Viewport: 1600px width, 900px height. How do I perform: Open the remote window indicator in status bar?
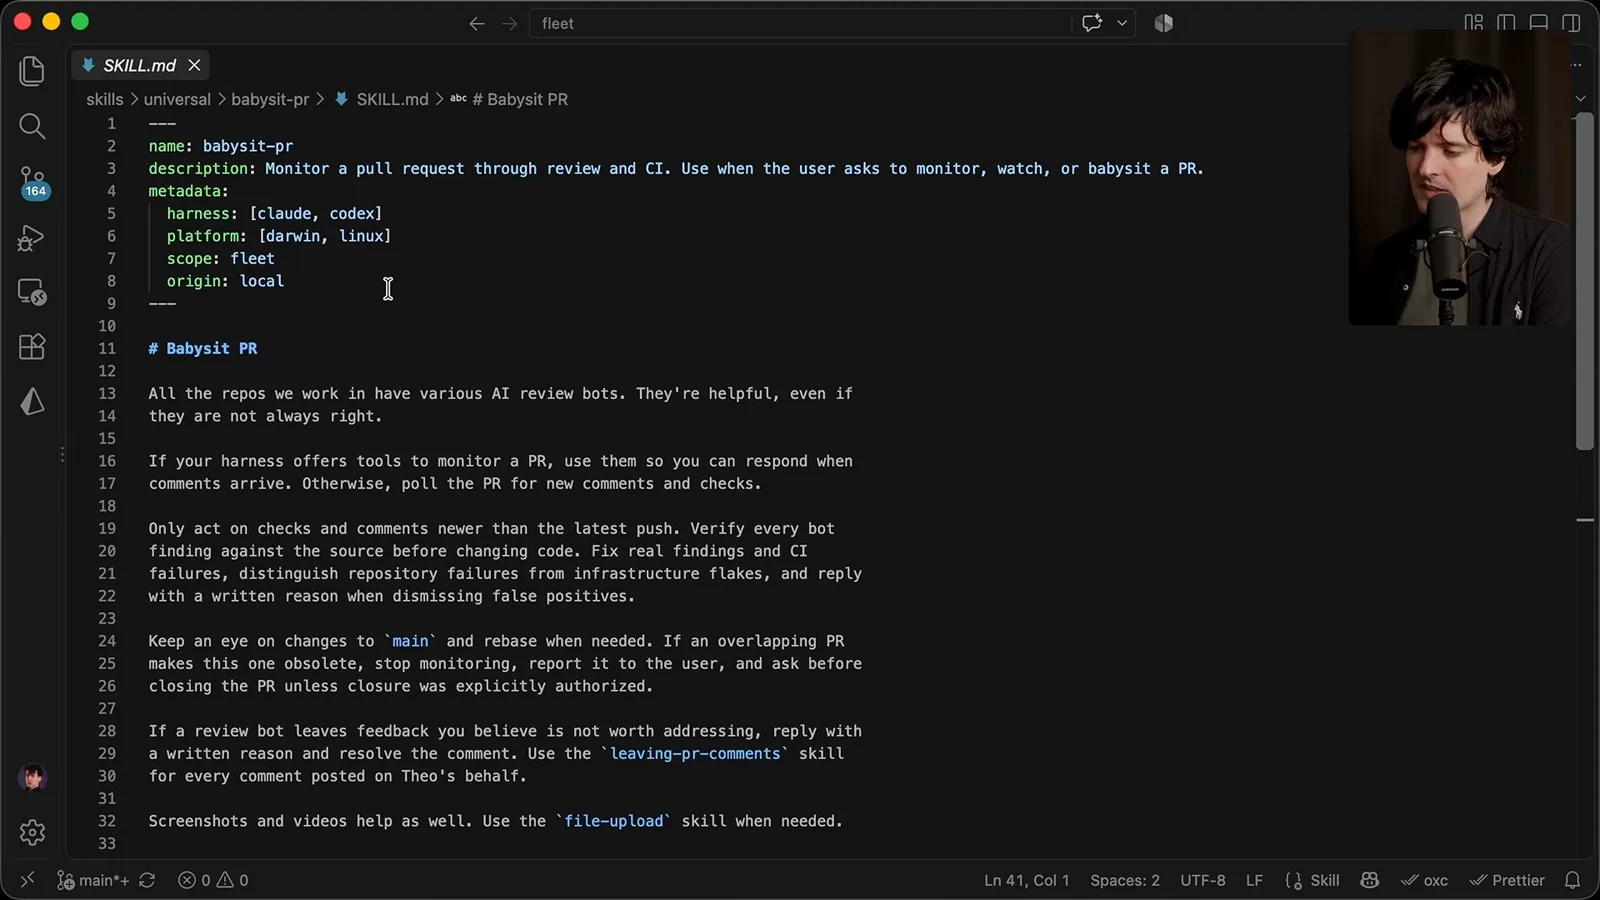click(27, 880)
